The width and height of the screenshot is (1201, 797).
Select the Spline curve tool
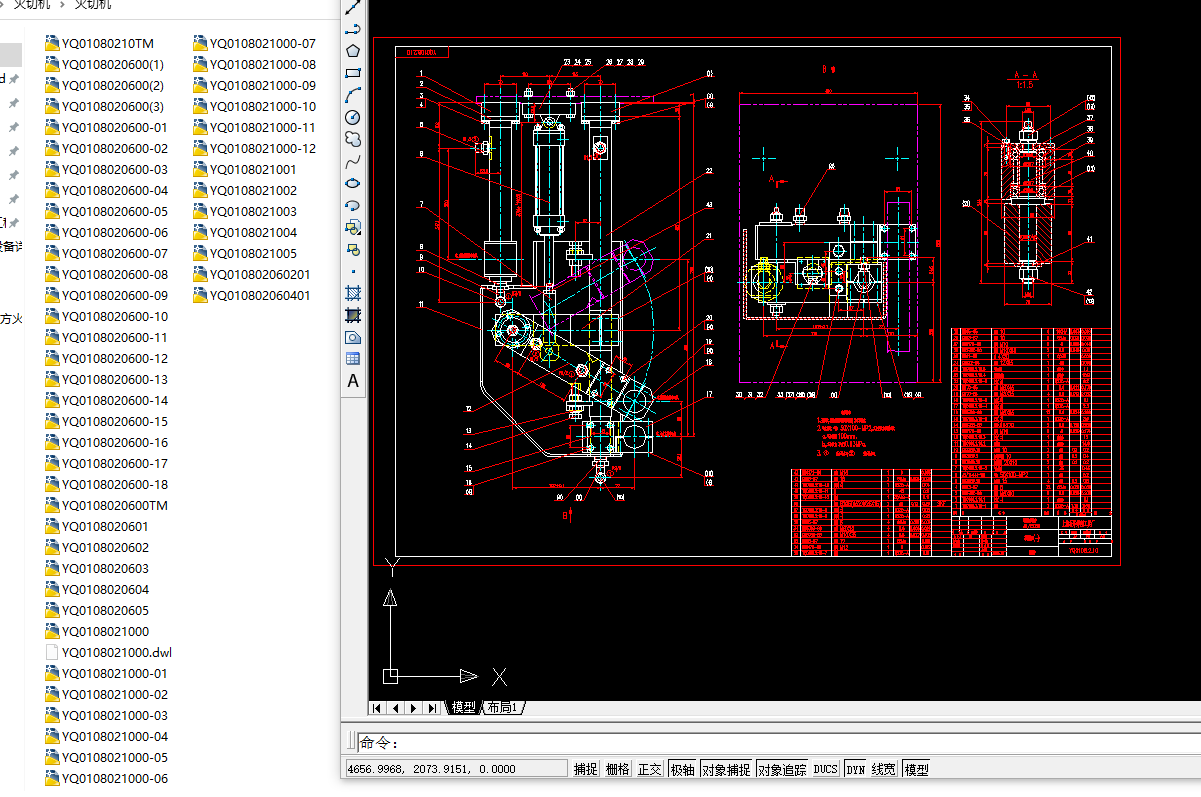(x=352, y=161)
